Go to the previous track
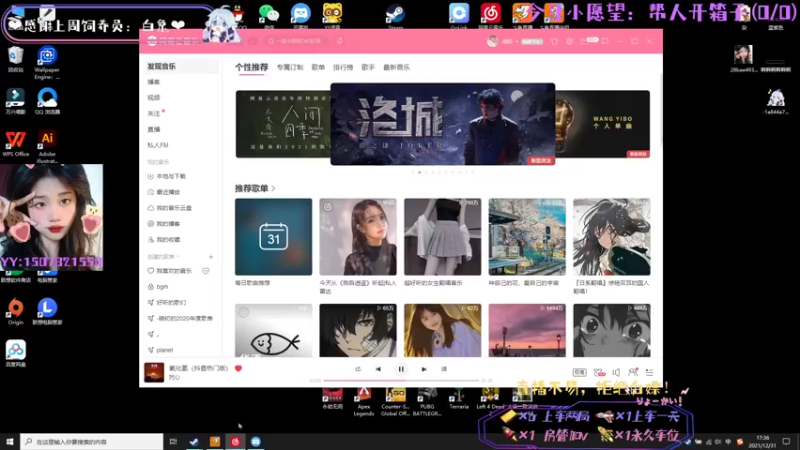Viewport: 800px width, 450px height. tap(378, 369)
